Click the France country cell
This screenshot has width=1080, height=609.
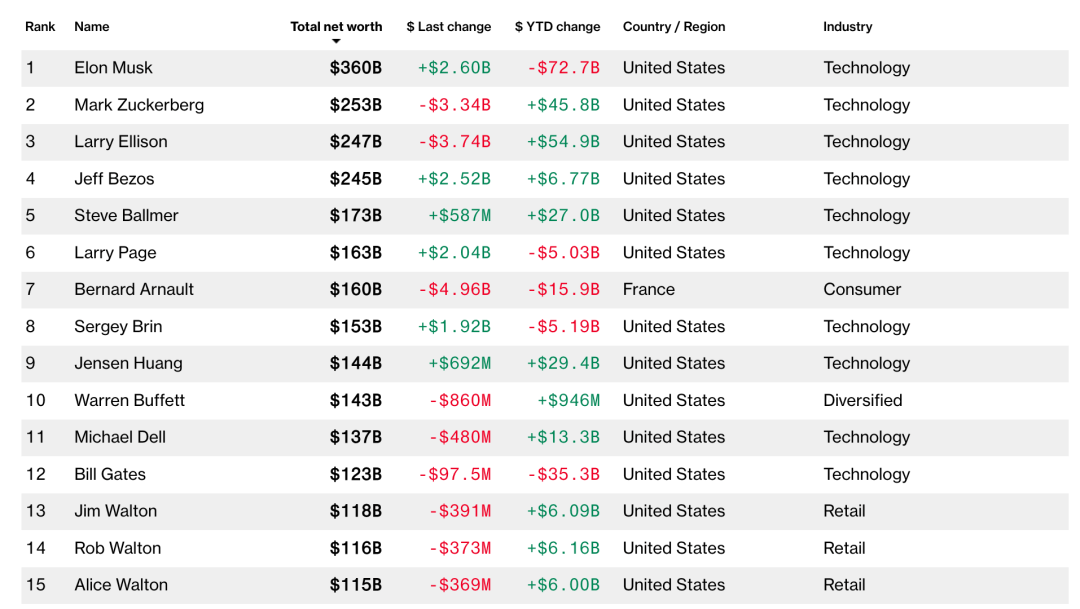point(648,290)
